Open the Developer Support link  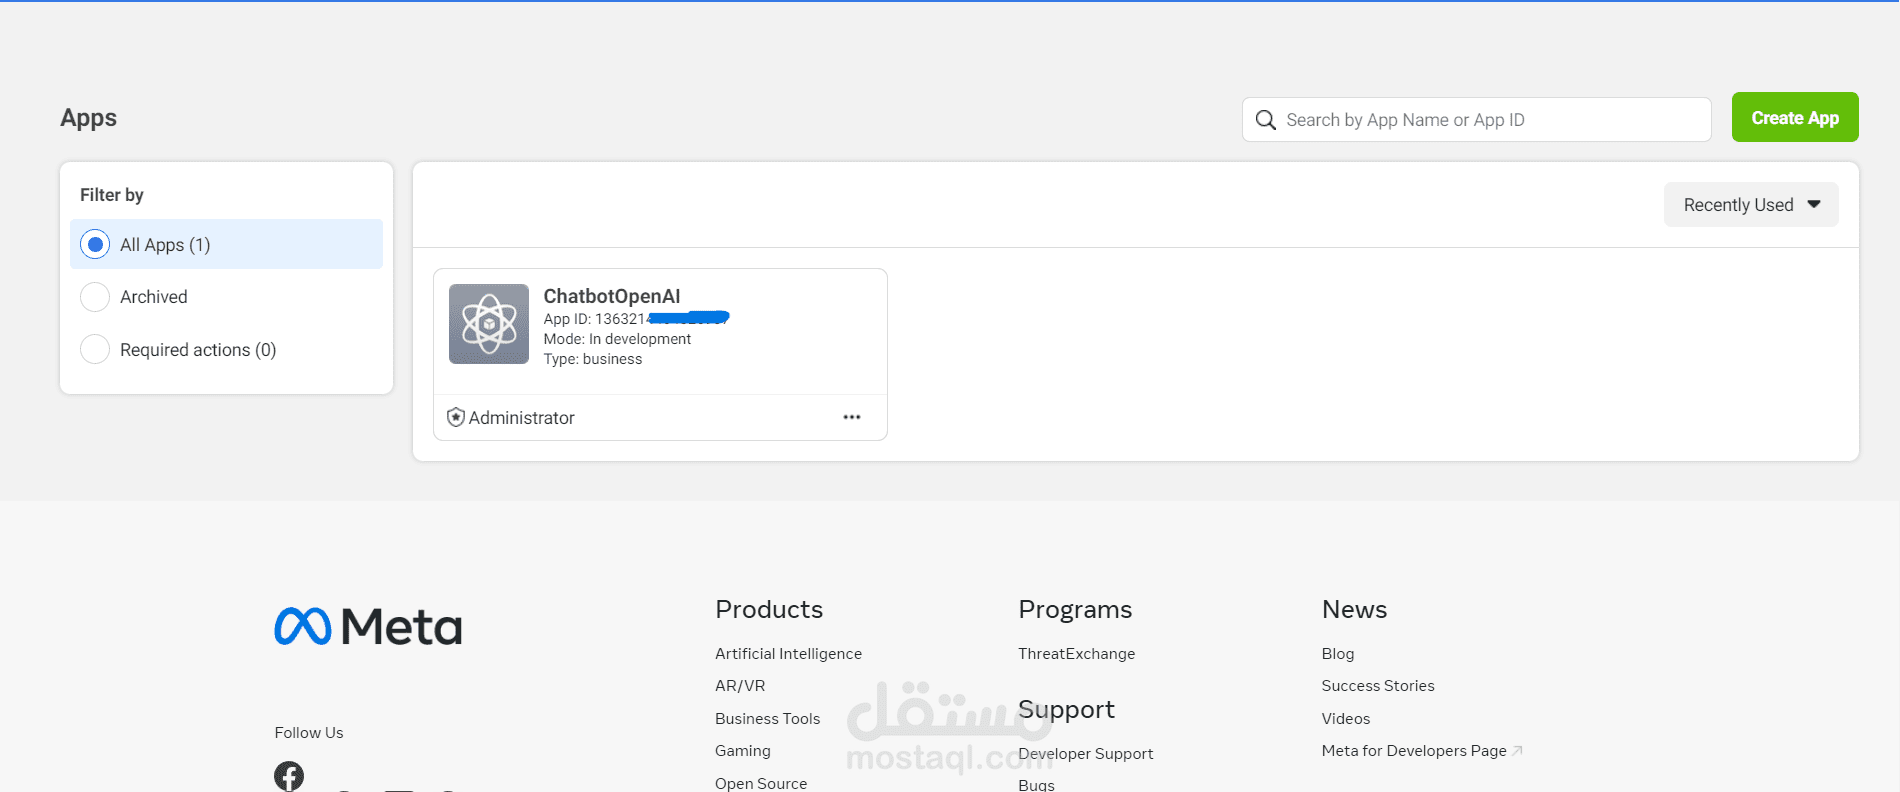pos(1085,753)
